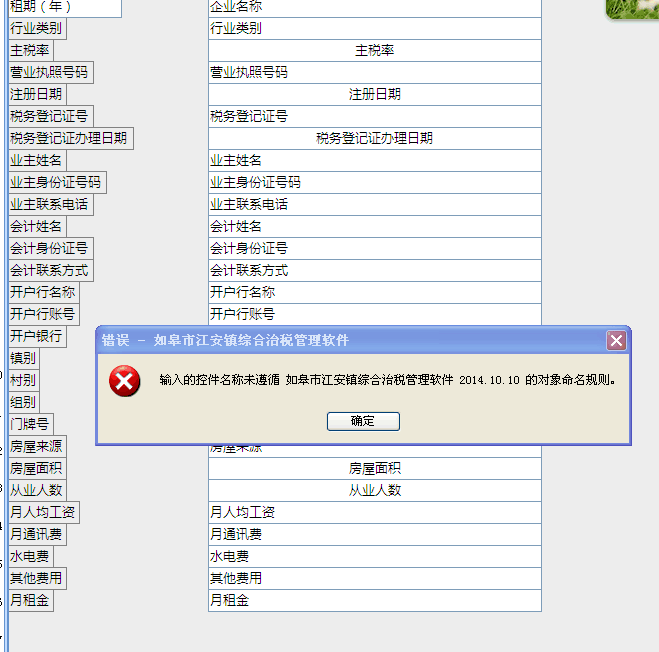The image size is (659, 652).
Task: Click the red error icon in dialog
Action: point(124,381)
